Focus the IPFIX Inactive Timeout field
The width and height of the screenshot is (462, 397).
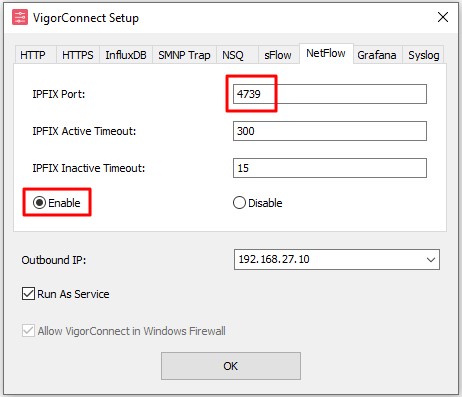click(330, 168)
